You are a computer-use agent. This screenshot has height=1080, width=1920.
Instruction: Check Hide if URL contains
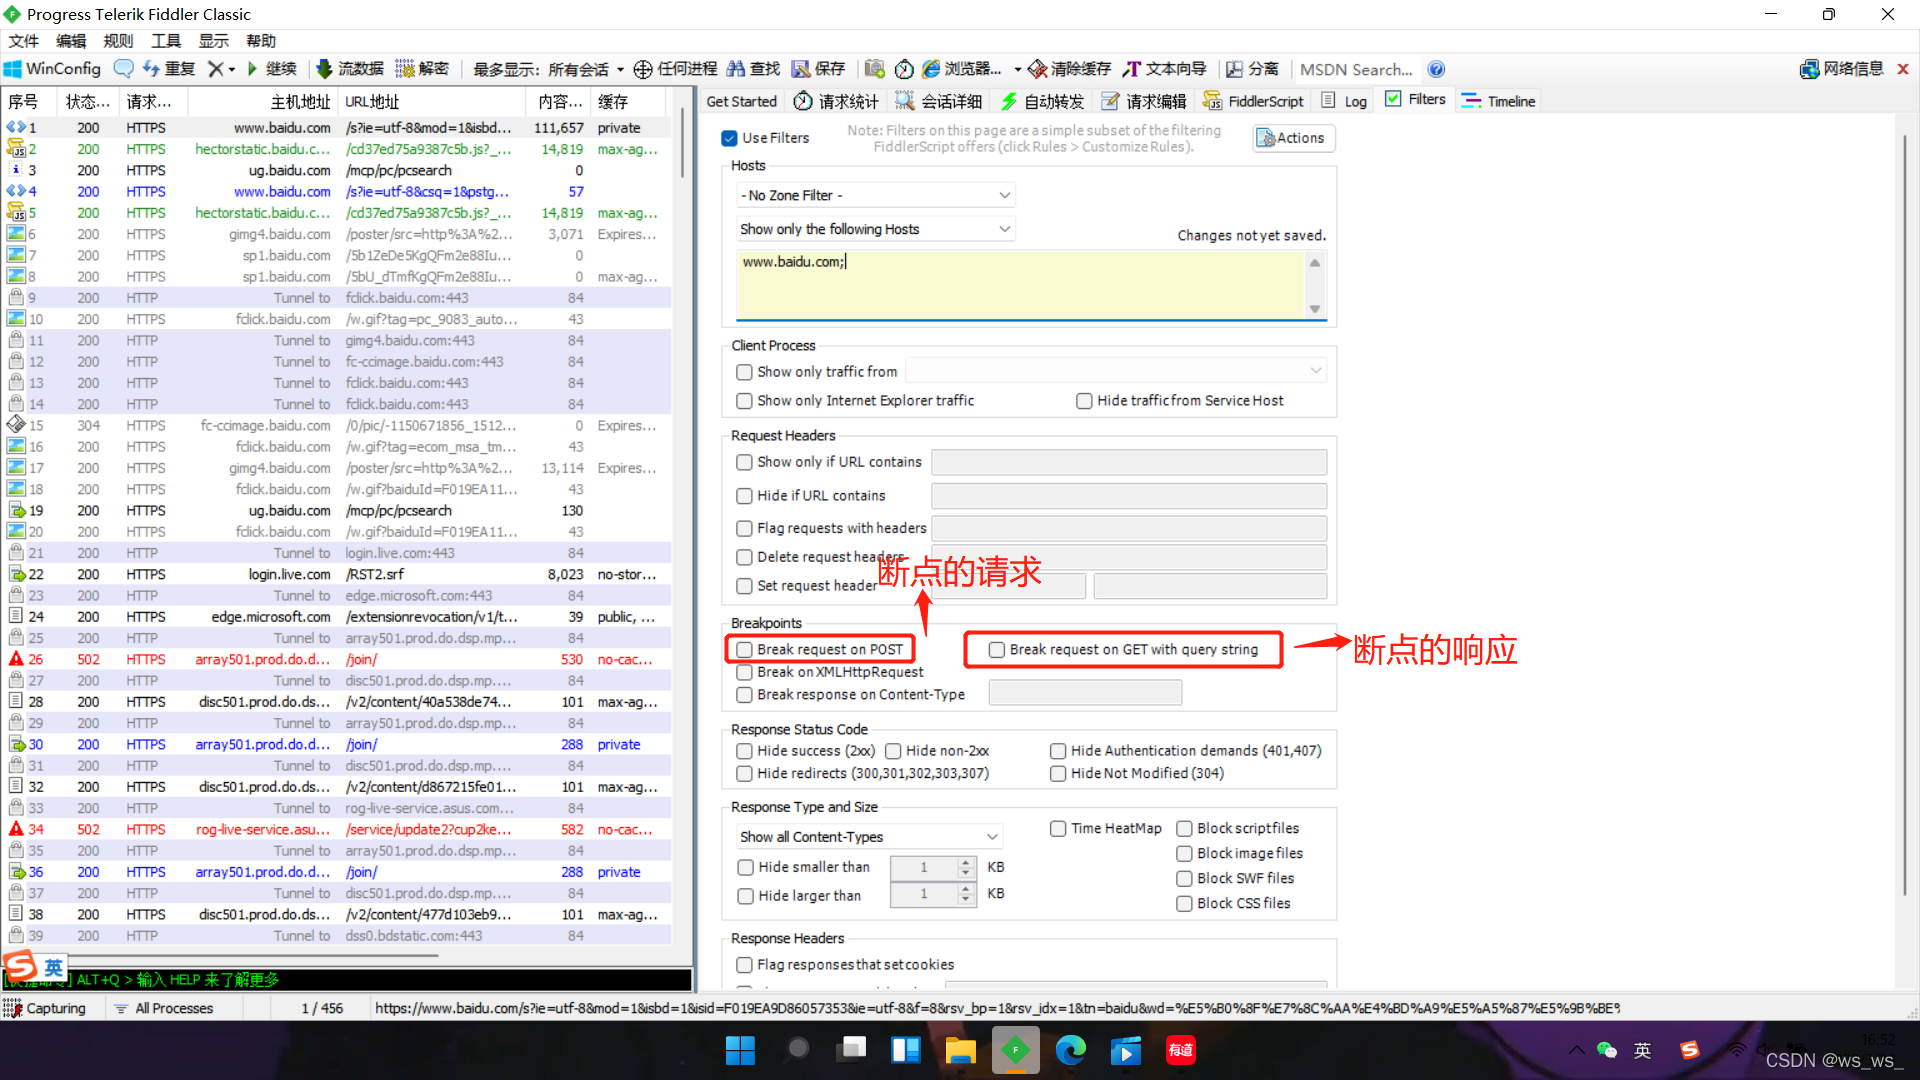tap(744, 496)
